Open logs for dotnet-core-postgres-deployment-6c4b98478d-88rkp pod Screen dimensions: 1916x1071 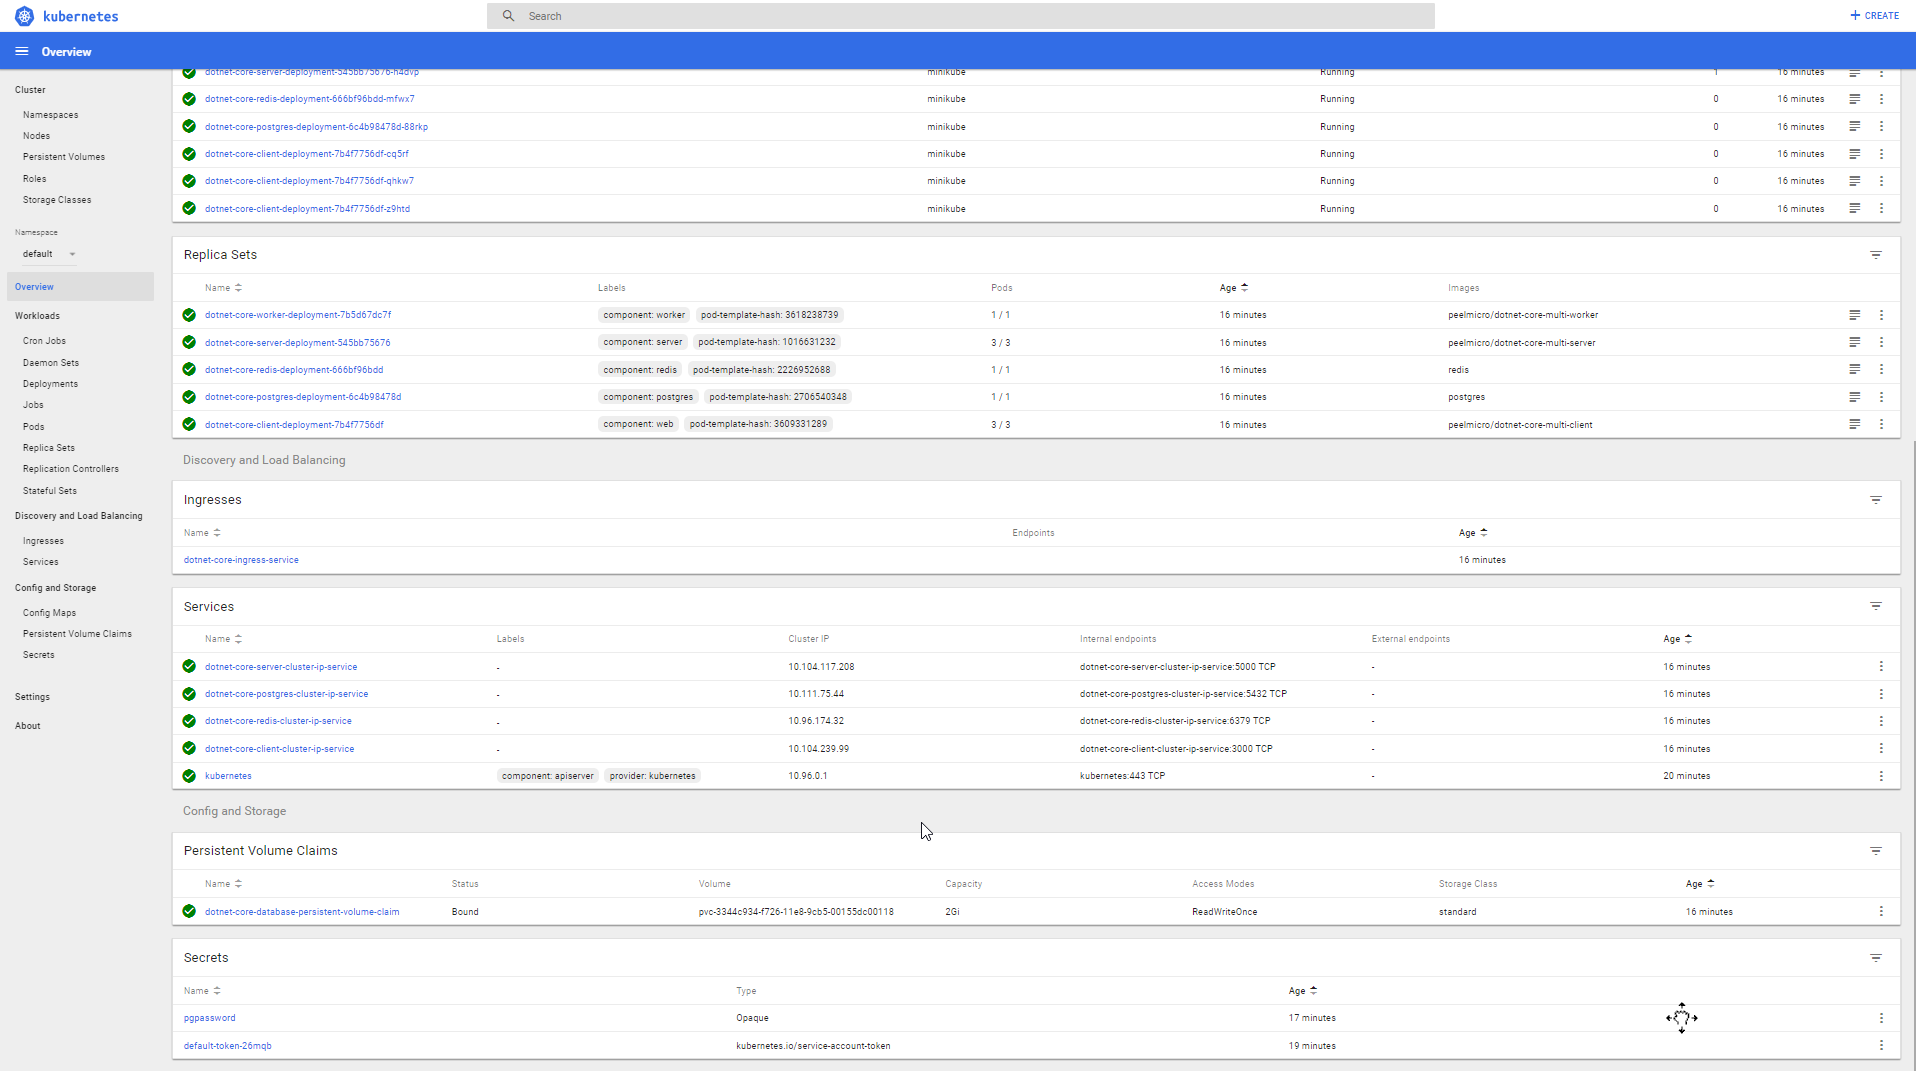tap(1854, 126)
